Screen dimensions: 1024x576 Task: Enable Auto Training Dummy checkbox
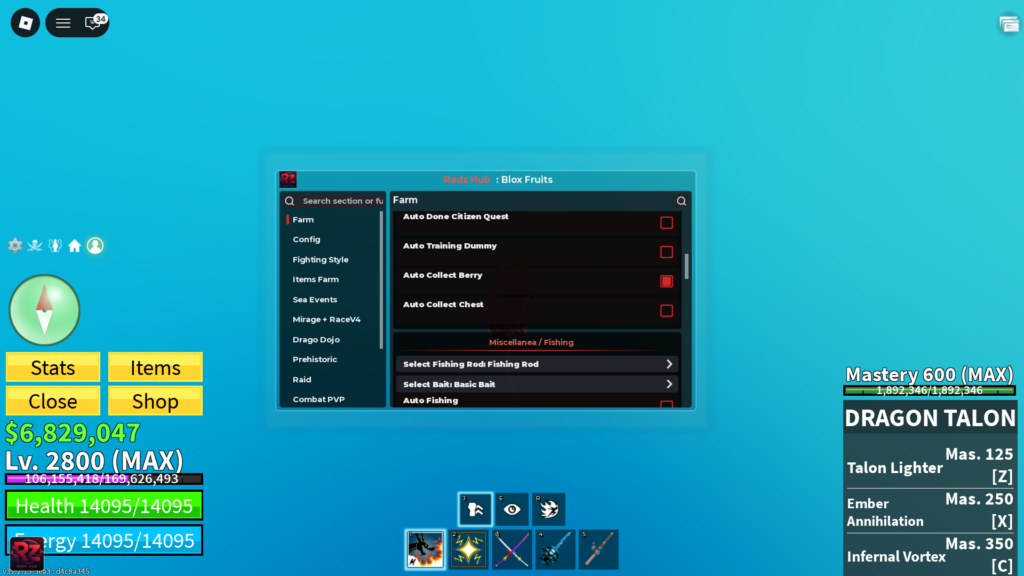coord(666,252)
